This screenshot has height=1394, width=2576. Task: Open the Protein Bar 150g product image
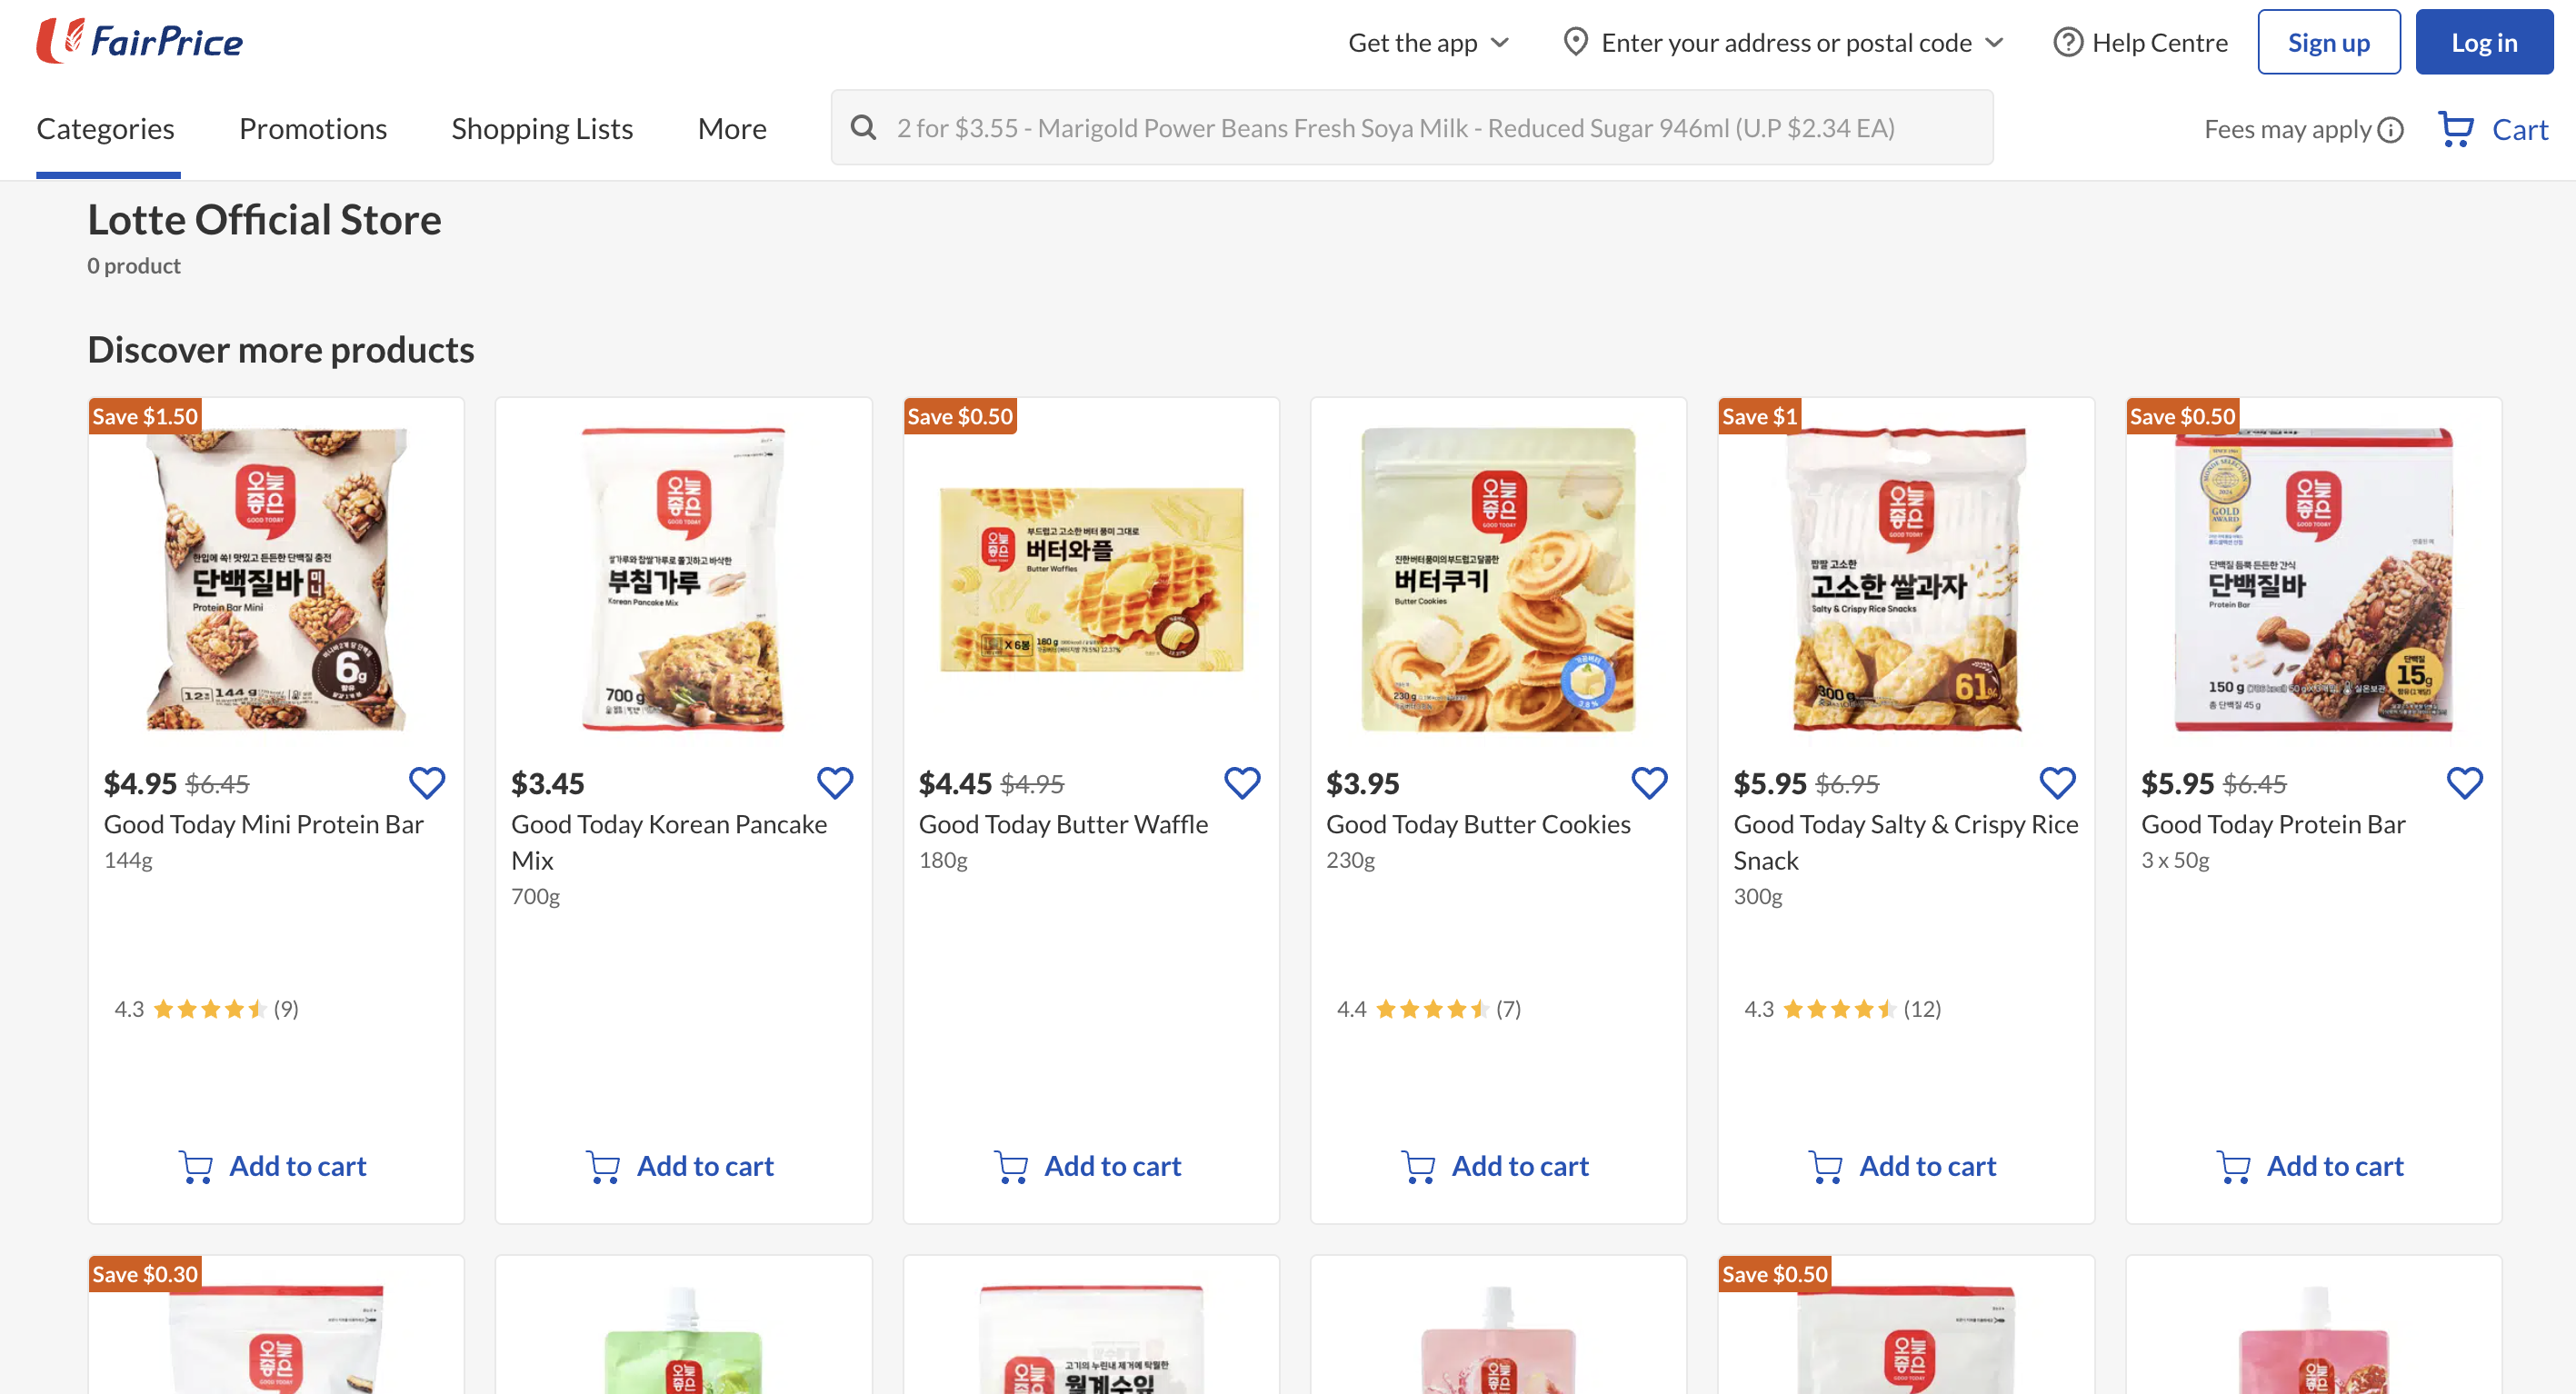(2313, 580)
